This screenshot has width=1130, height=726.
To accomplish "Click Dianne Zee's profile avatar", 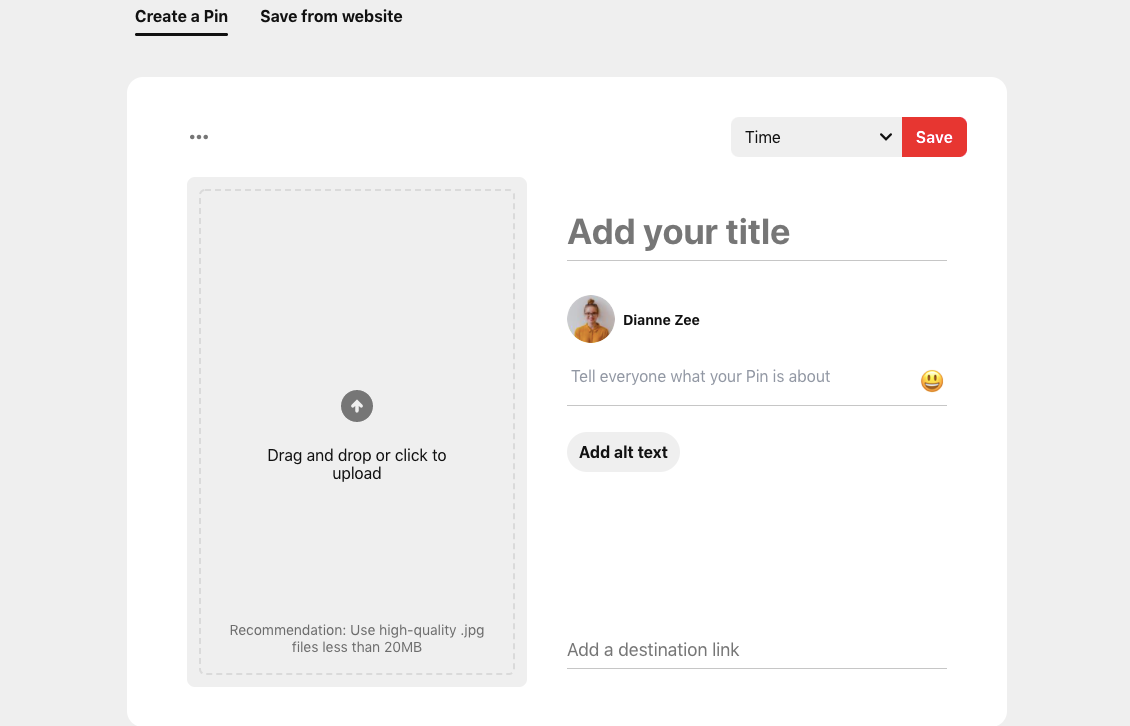I will click(590, 319).
